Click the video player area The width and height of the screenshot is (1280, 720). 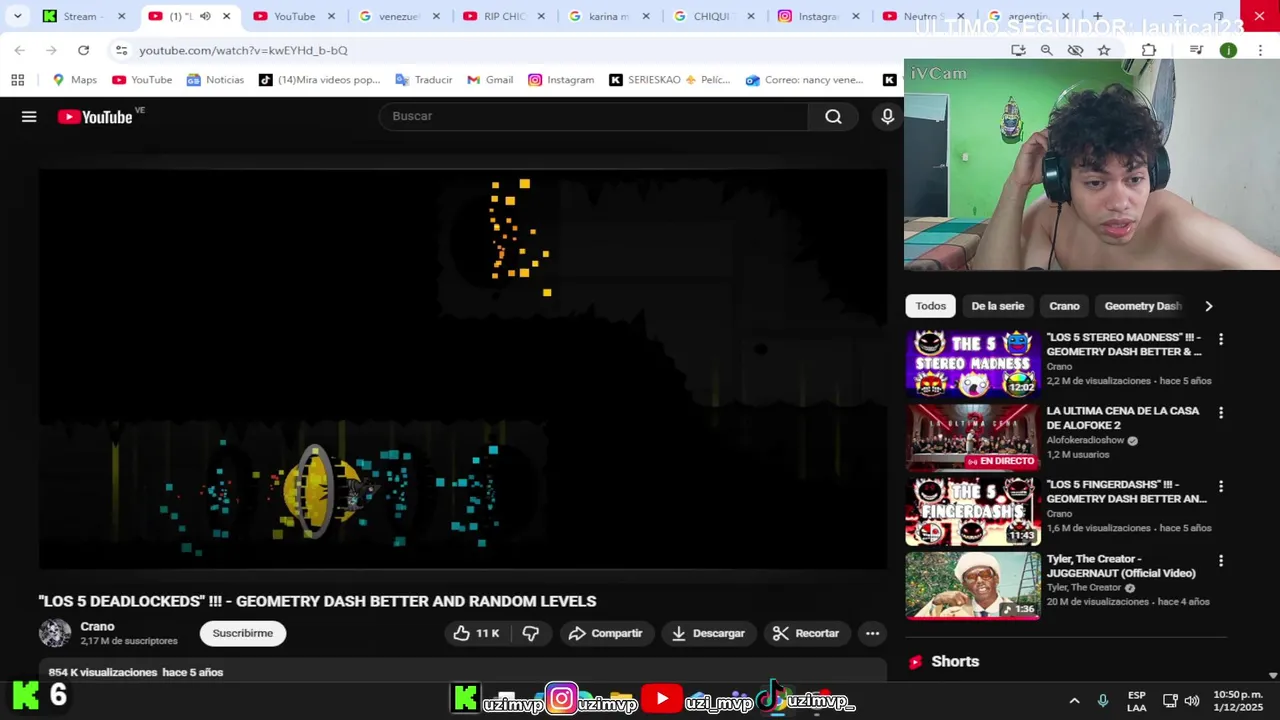pyautogui.click(x=463, y=370)
